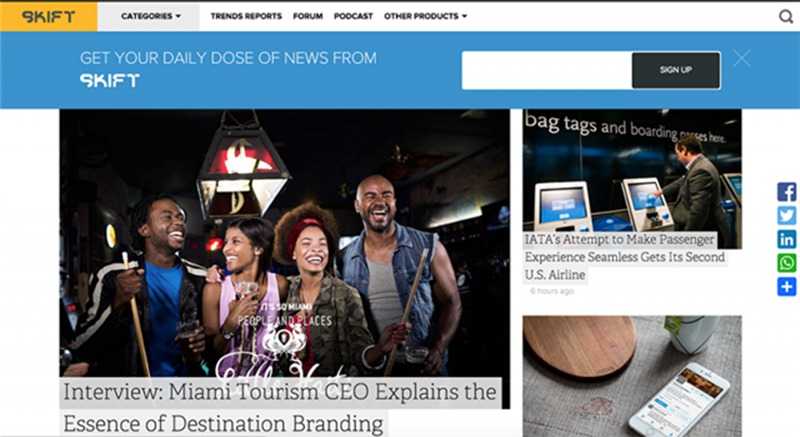Open the Trends Reports menu item
Screen dimensions: 800x437
point(246,16)
